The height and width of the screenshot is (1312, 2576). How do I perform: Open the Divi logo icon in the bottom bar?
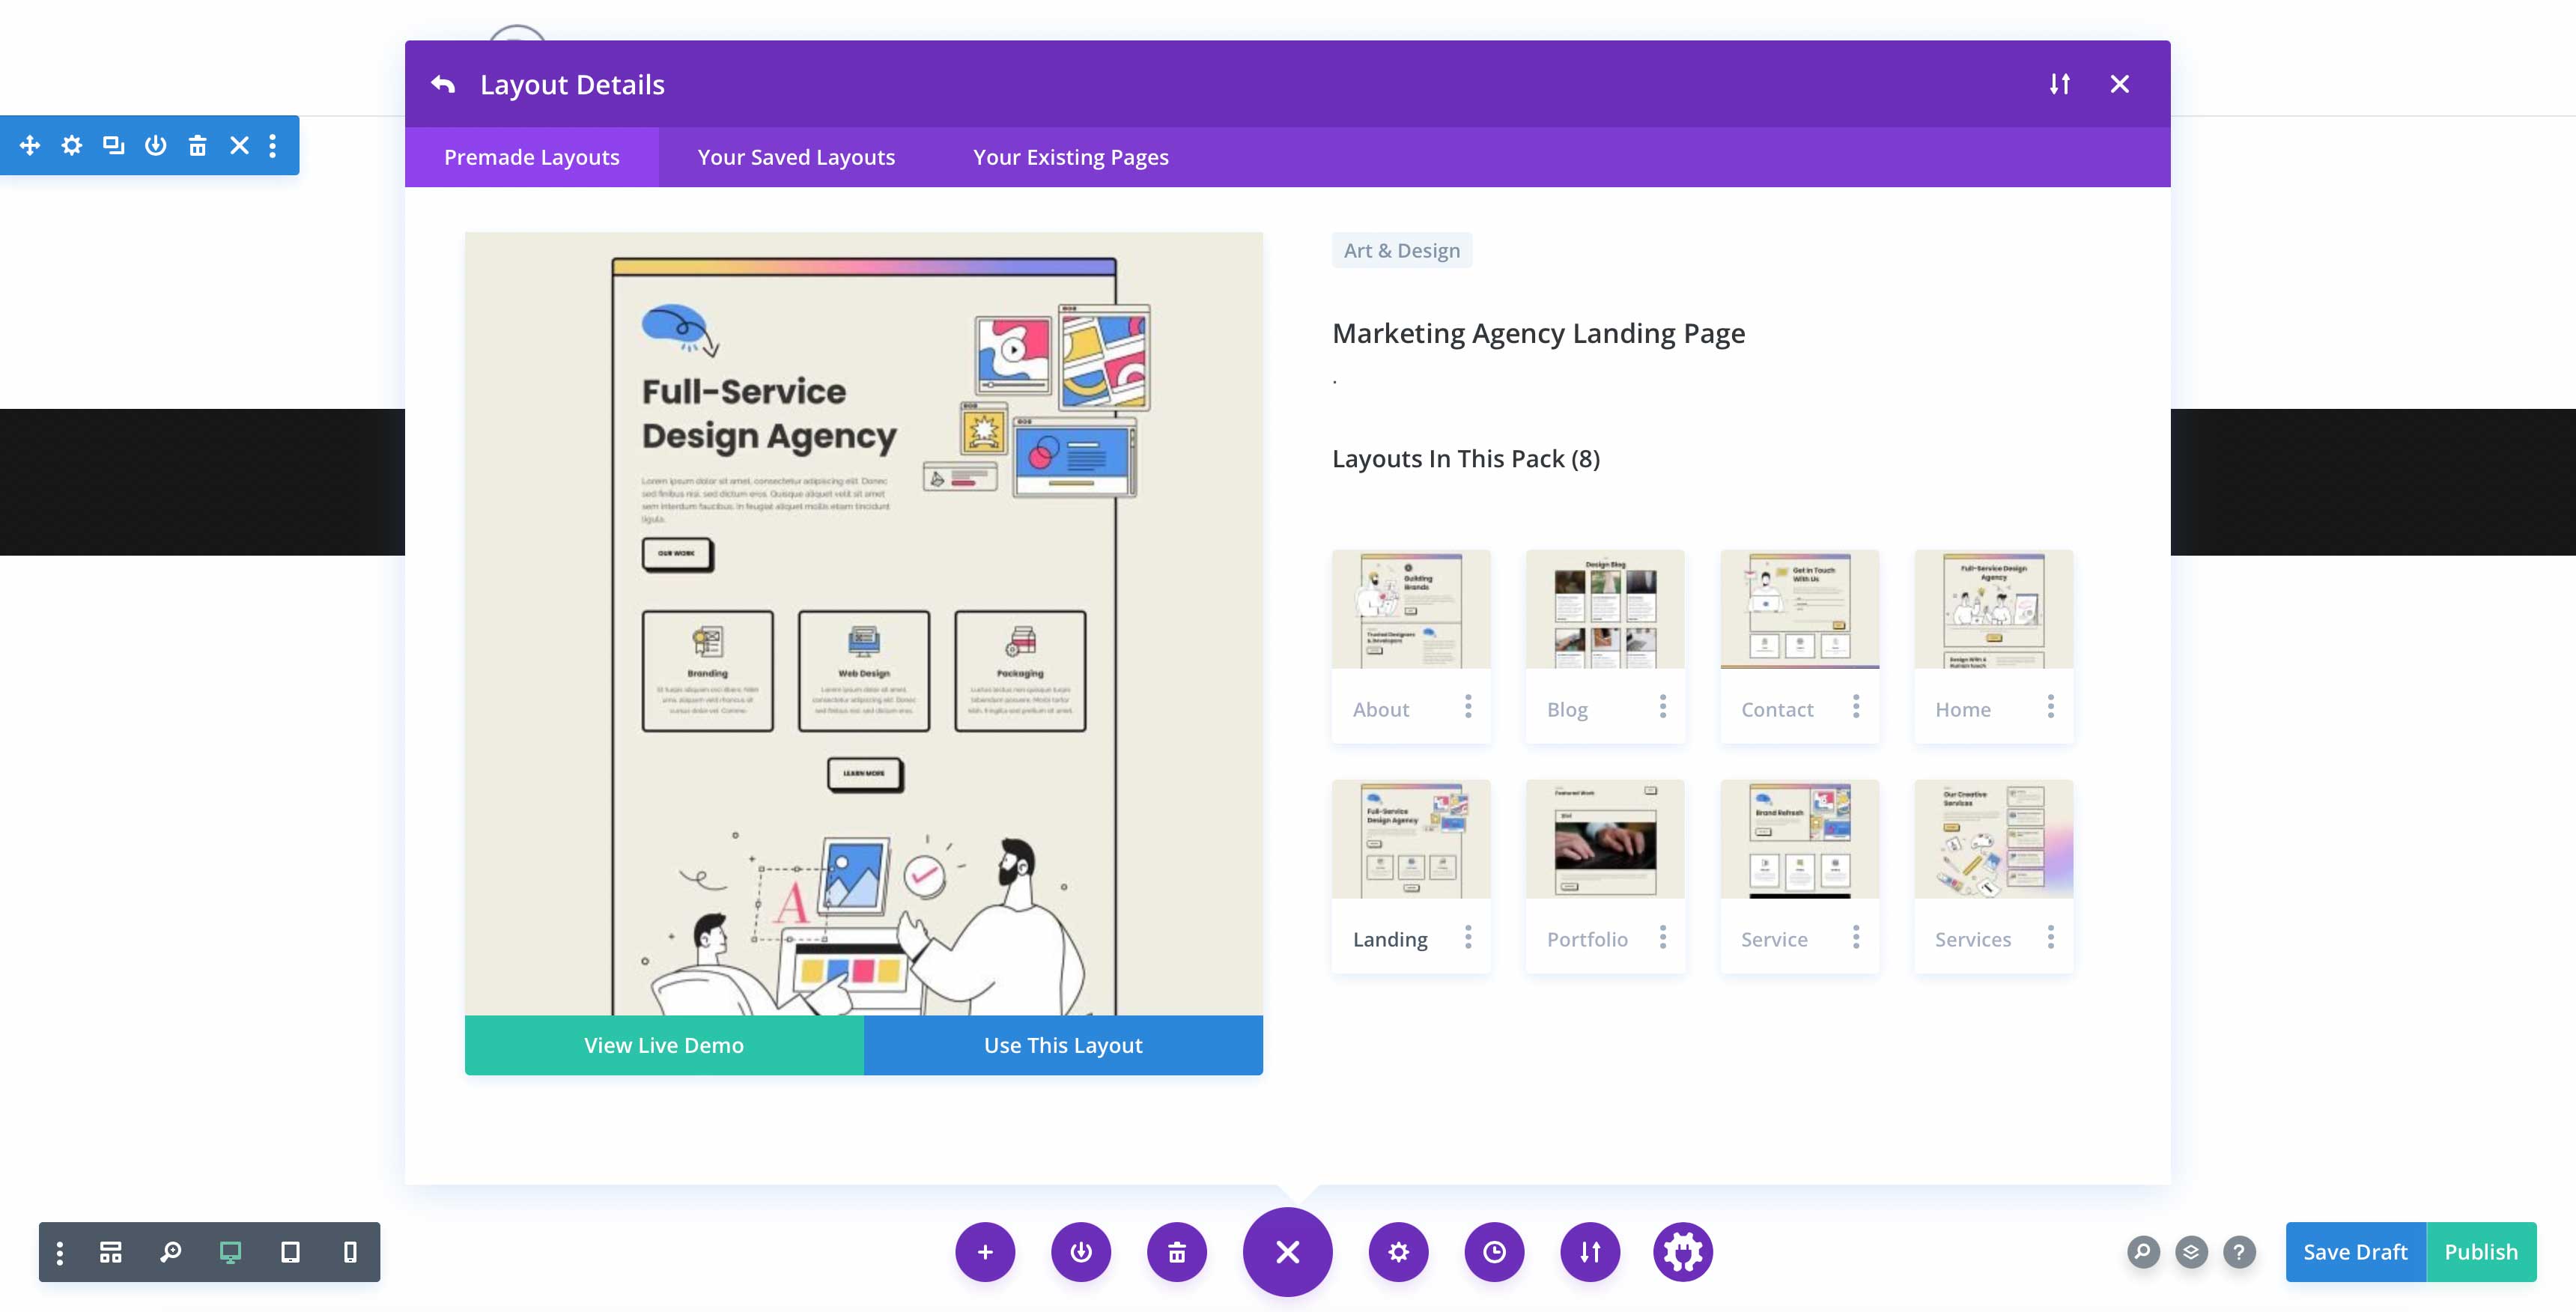(1683, 1251)
